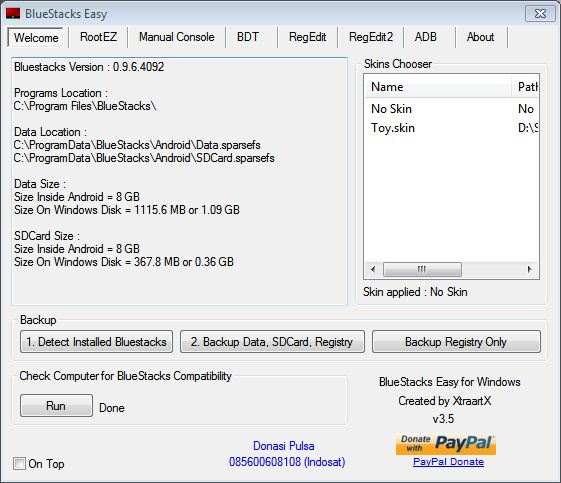
Task: Click the Data.sparsefs path line
Action: click(x=137, y=145)
